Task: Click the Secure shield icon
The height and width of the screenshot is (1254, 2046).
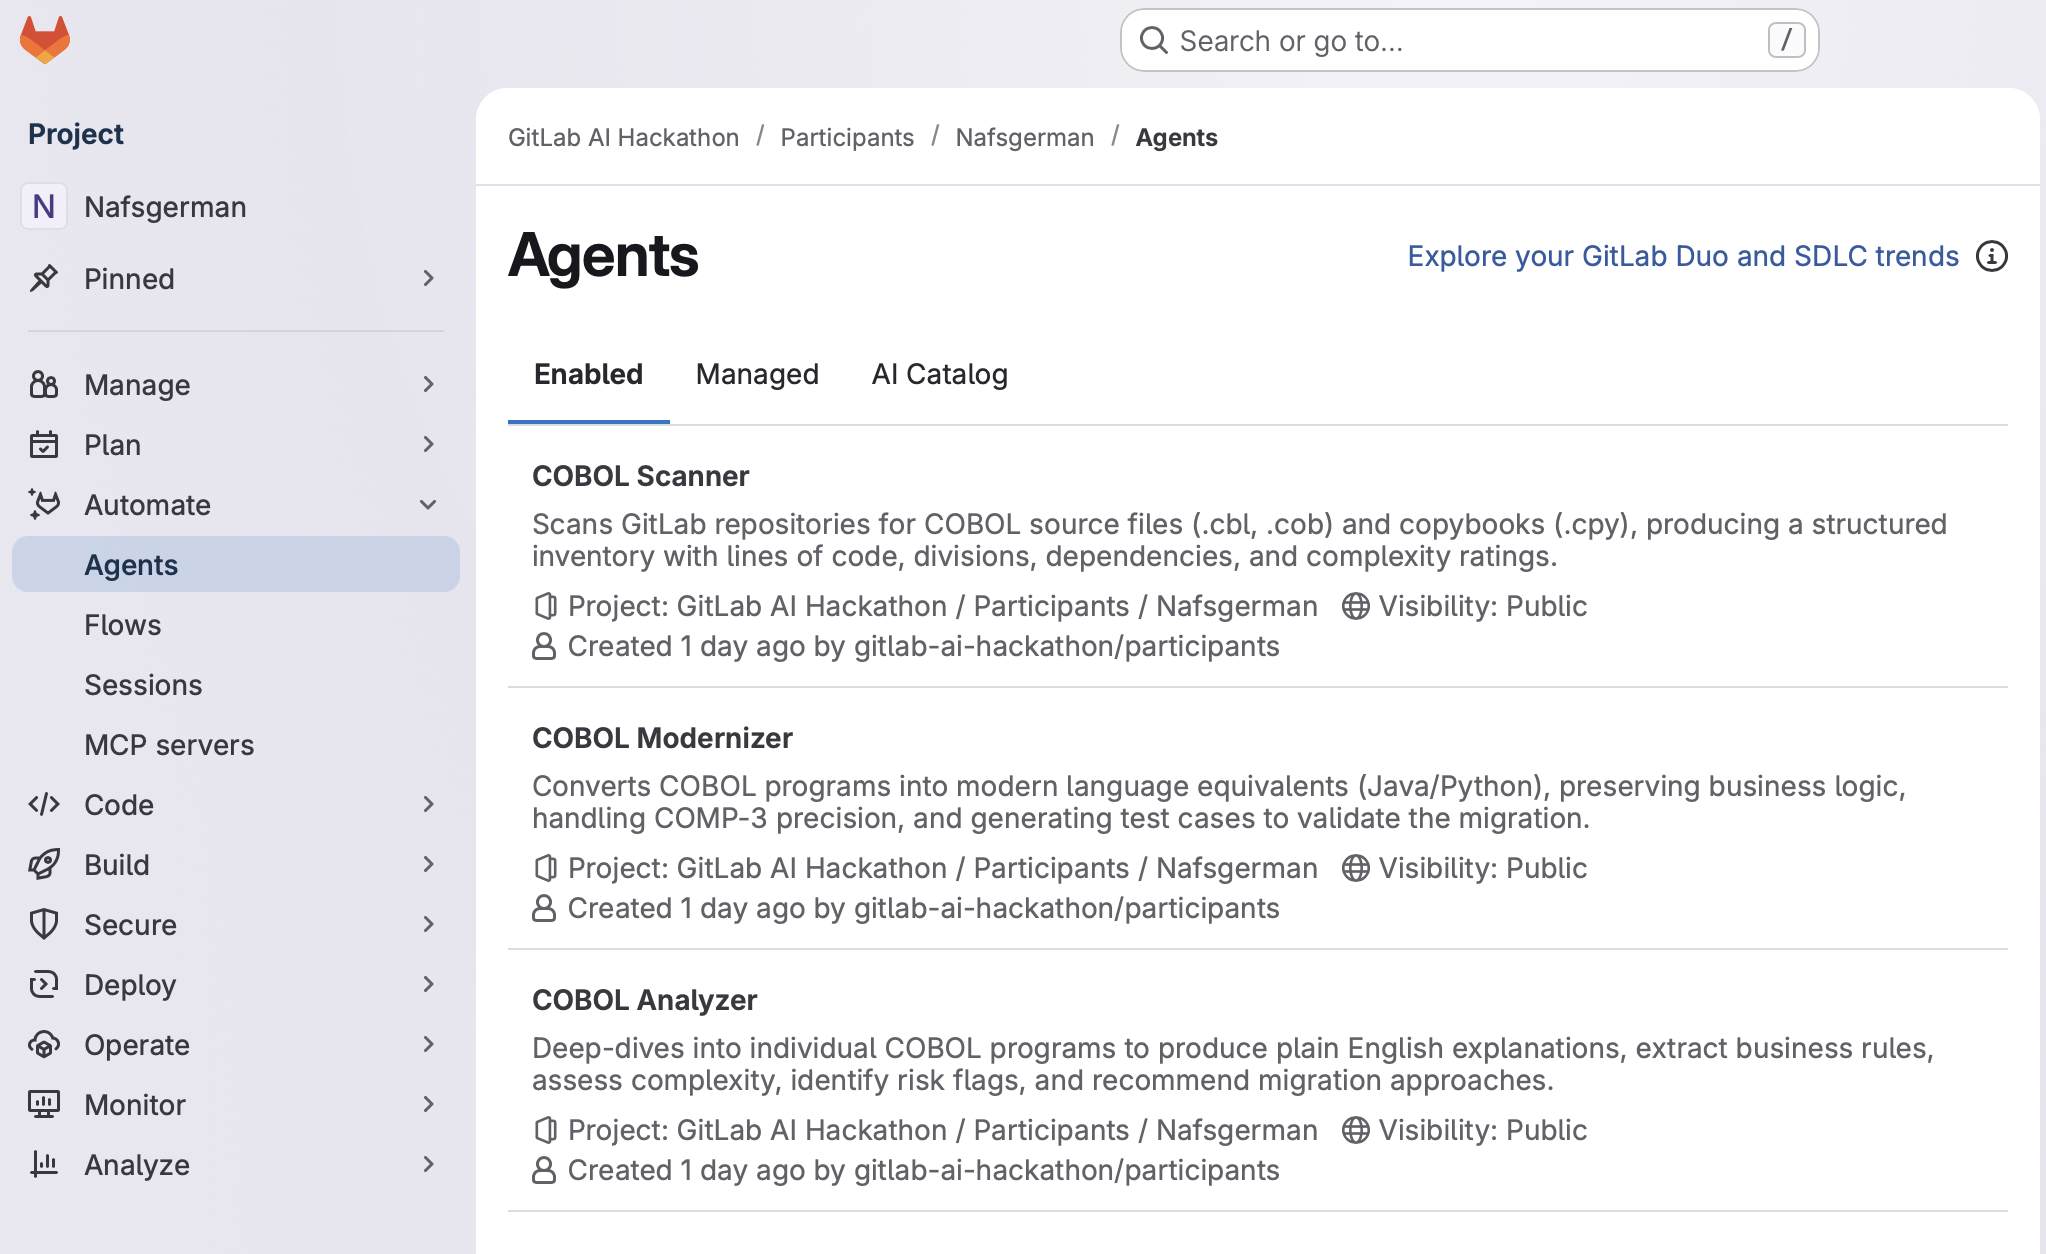Action: (44, 925)
